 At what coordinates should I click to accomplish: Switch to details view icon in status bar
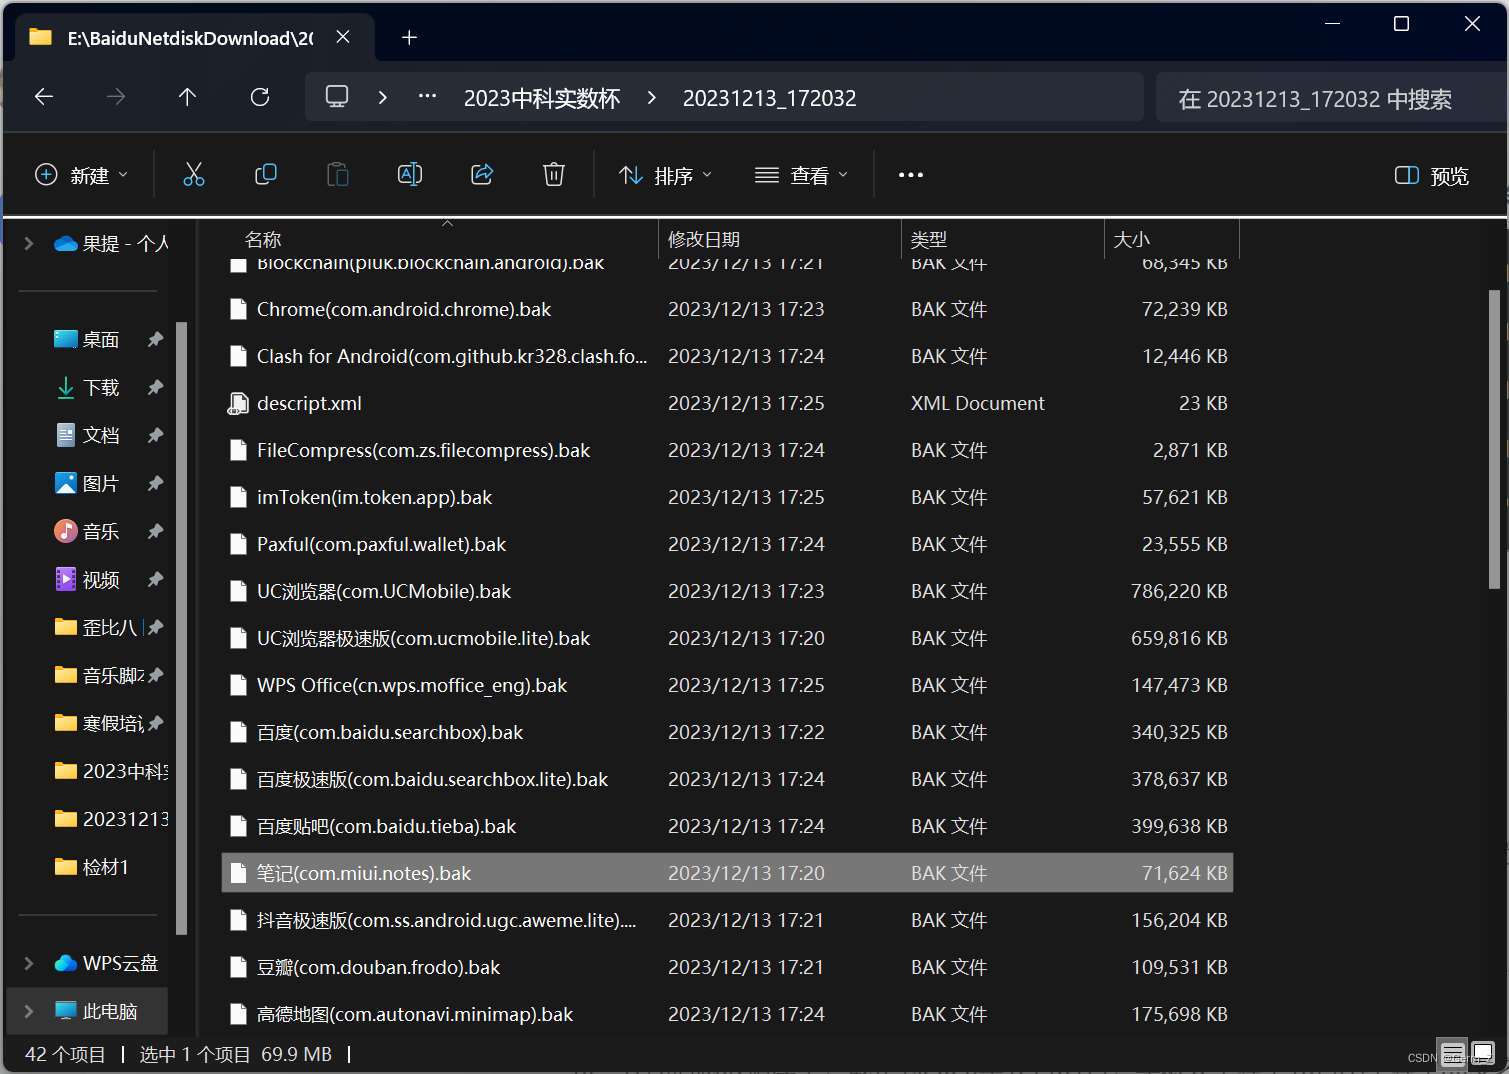click(x=1453, y=1053)
